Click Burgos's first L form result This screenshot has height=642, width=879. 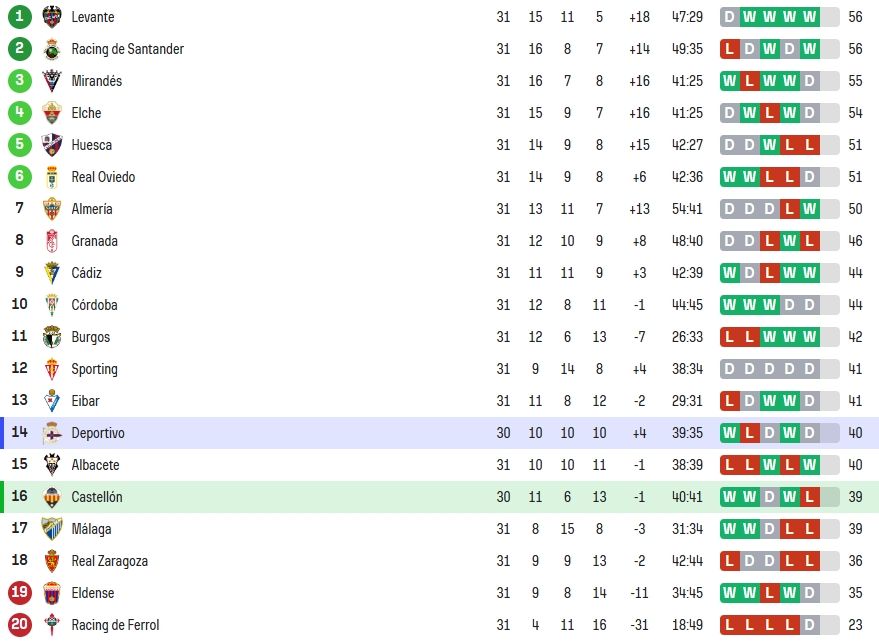click(729, 337)
